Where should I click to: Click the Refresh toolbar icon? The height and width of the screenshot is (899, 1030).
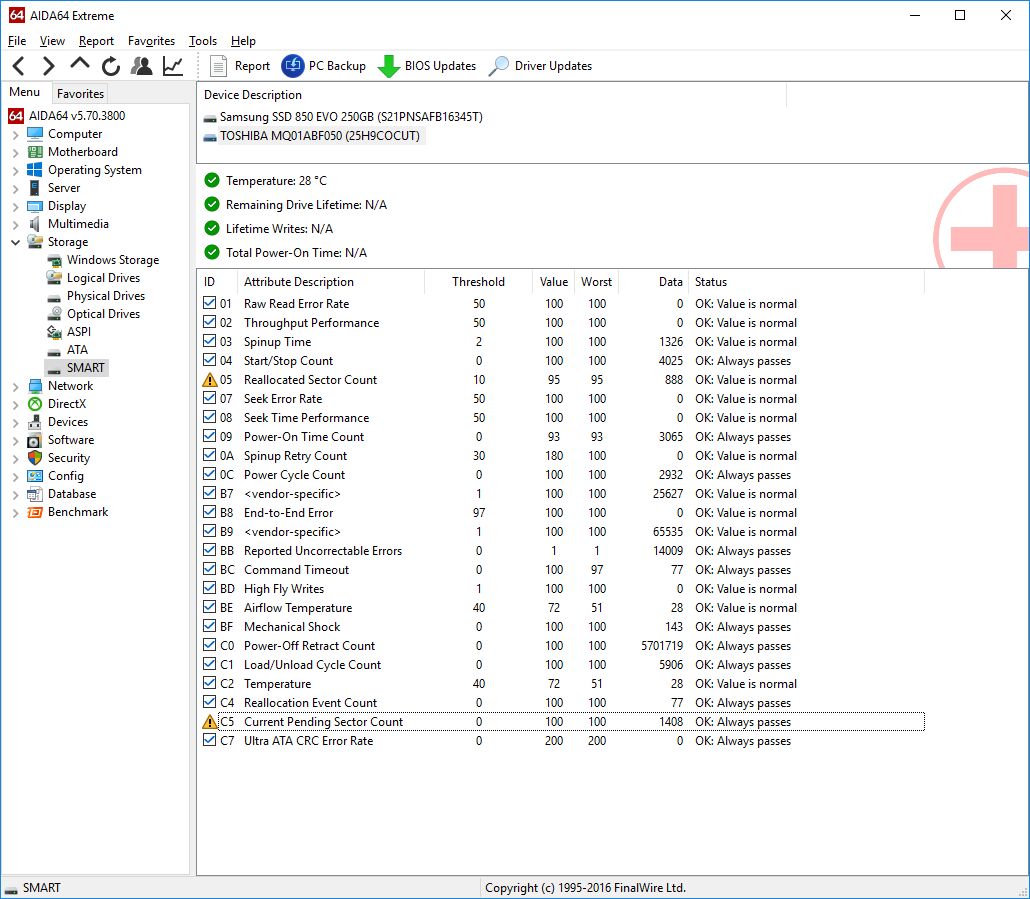point(110,66)
